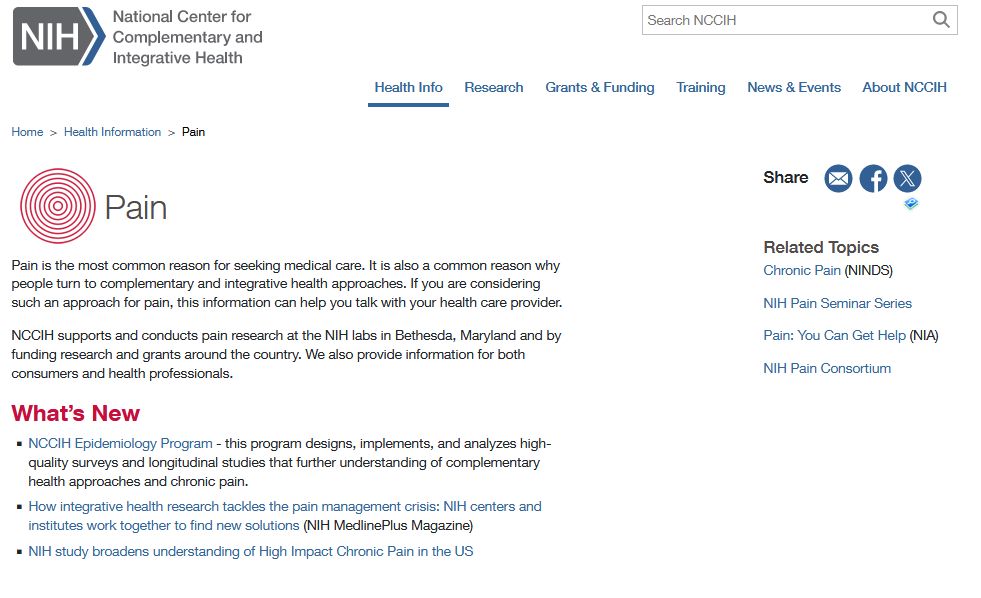This screenshot has width=981, height=598.
Task: Go to the Home breadcrumb
Action: point(27,132)
